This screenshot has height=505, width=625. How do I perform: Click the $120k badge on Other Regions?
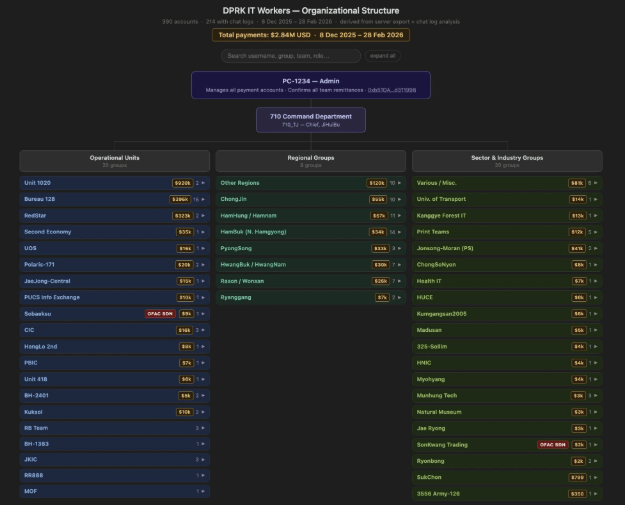click(377, 183)
